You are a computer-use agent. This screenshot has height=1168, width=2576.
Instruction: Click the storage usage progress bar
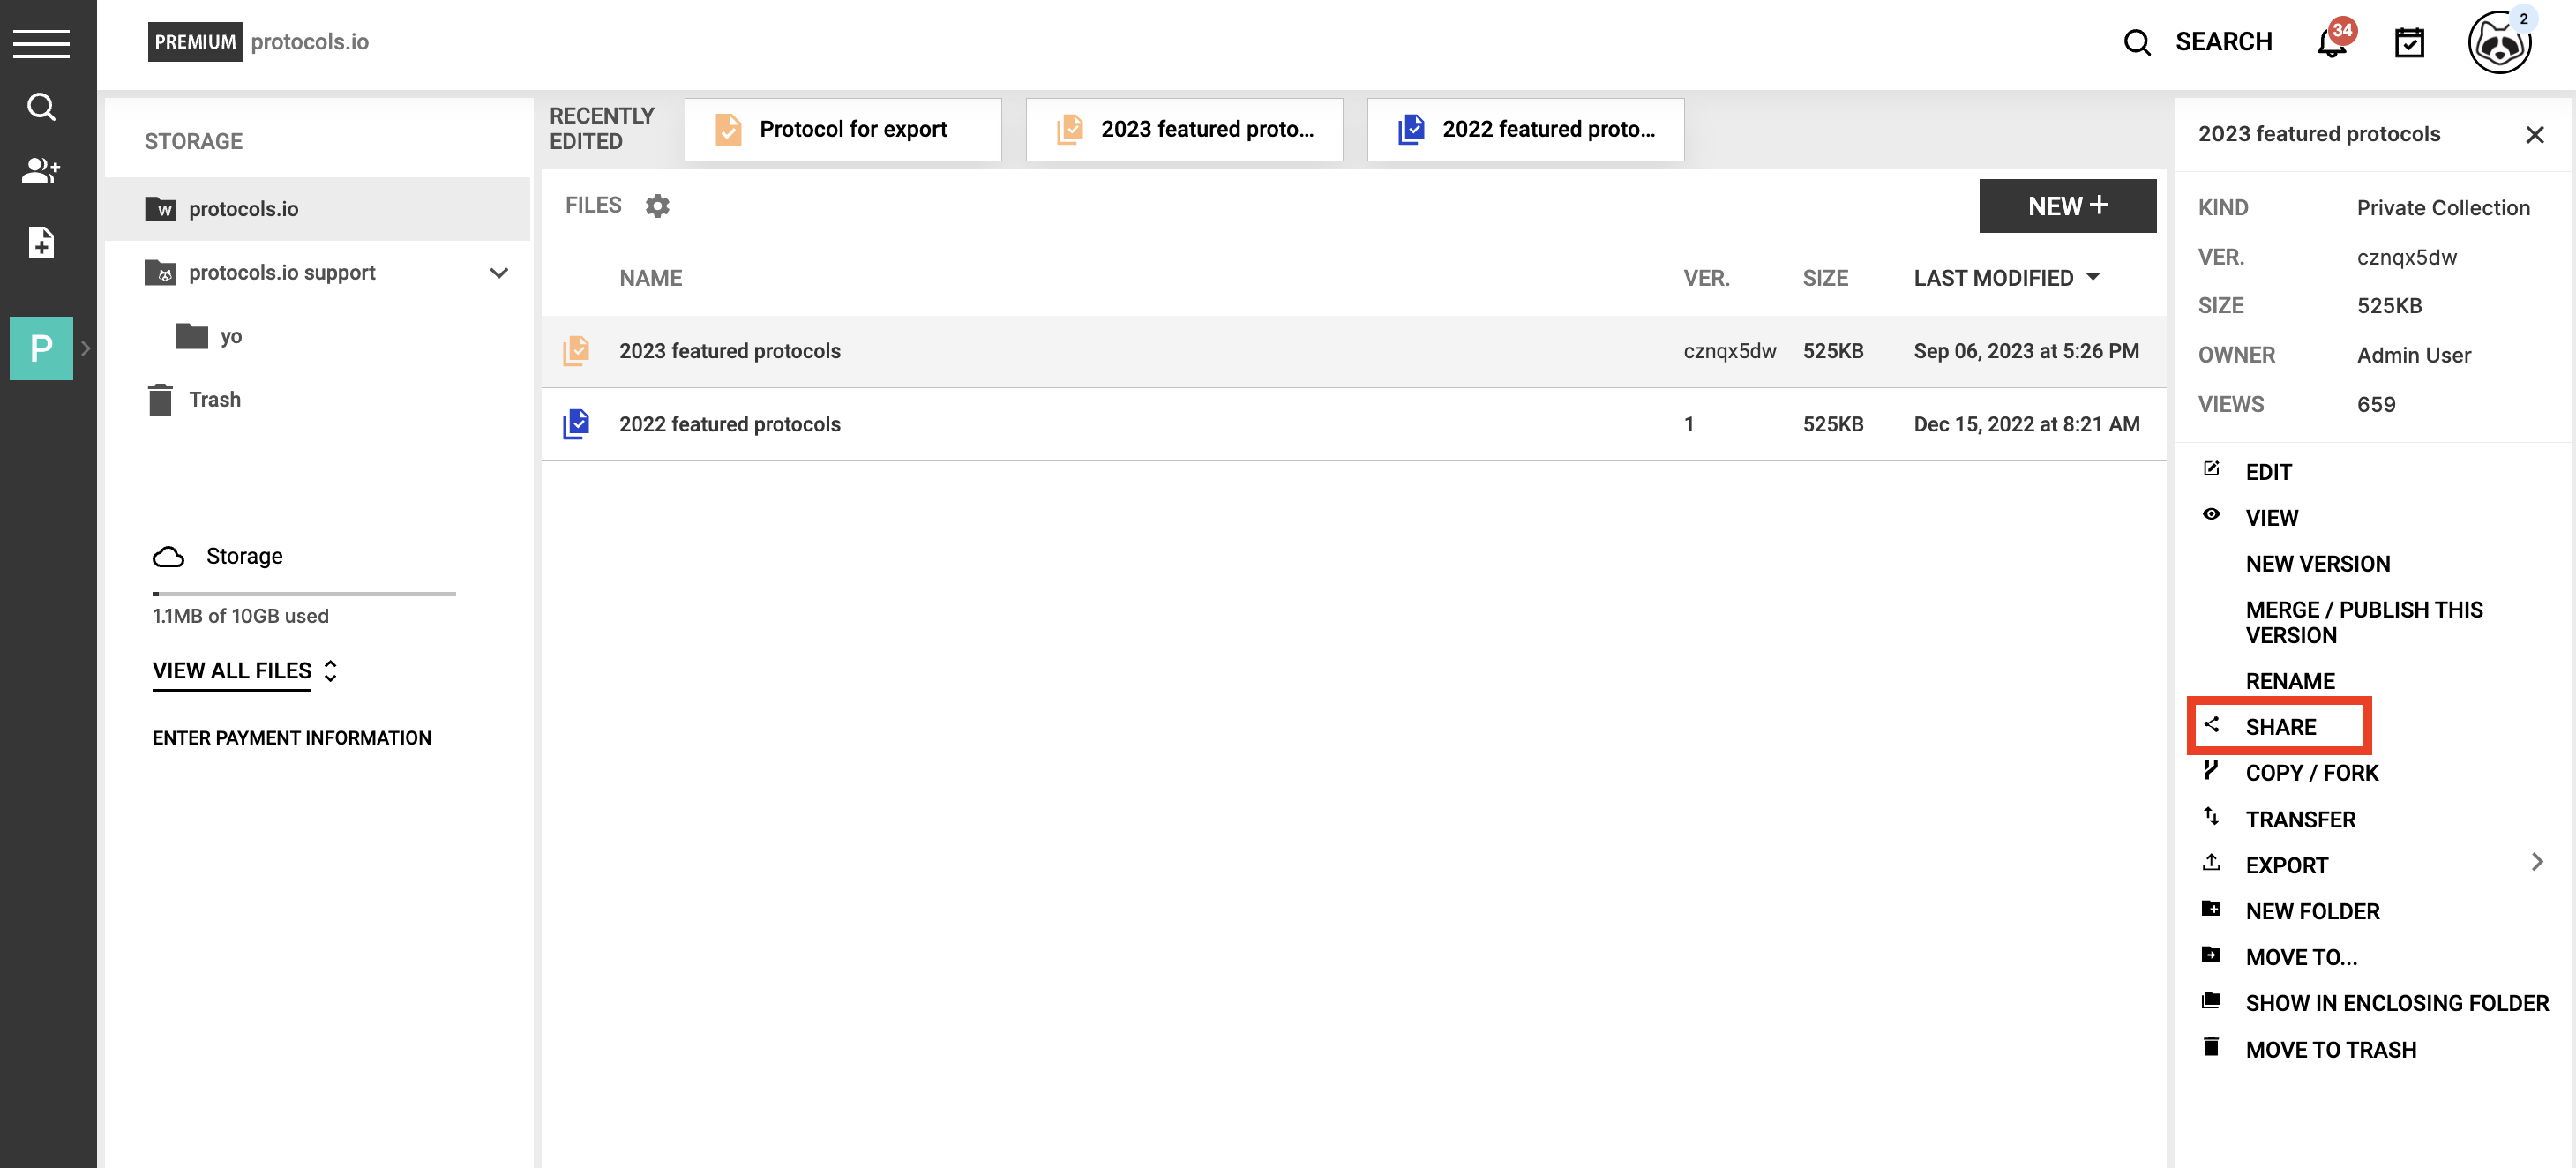coord(304,594)
